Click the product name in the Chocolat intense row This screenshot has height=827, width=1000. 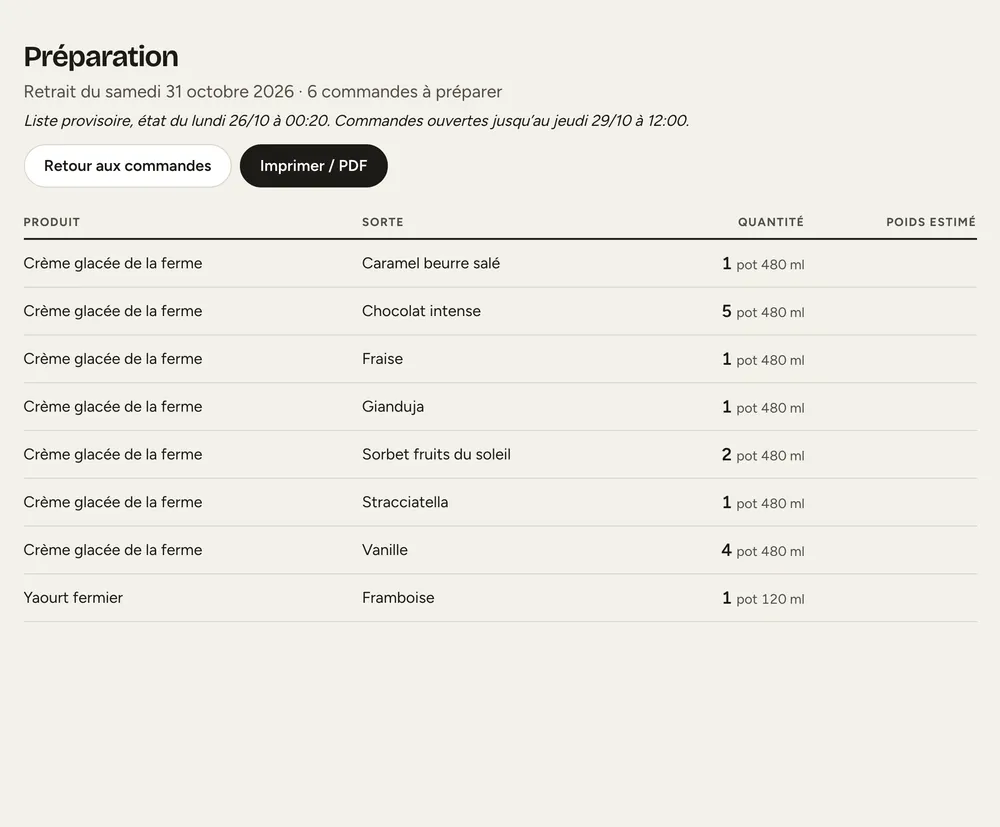click(x=113, y=311)
